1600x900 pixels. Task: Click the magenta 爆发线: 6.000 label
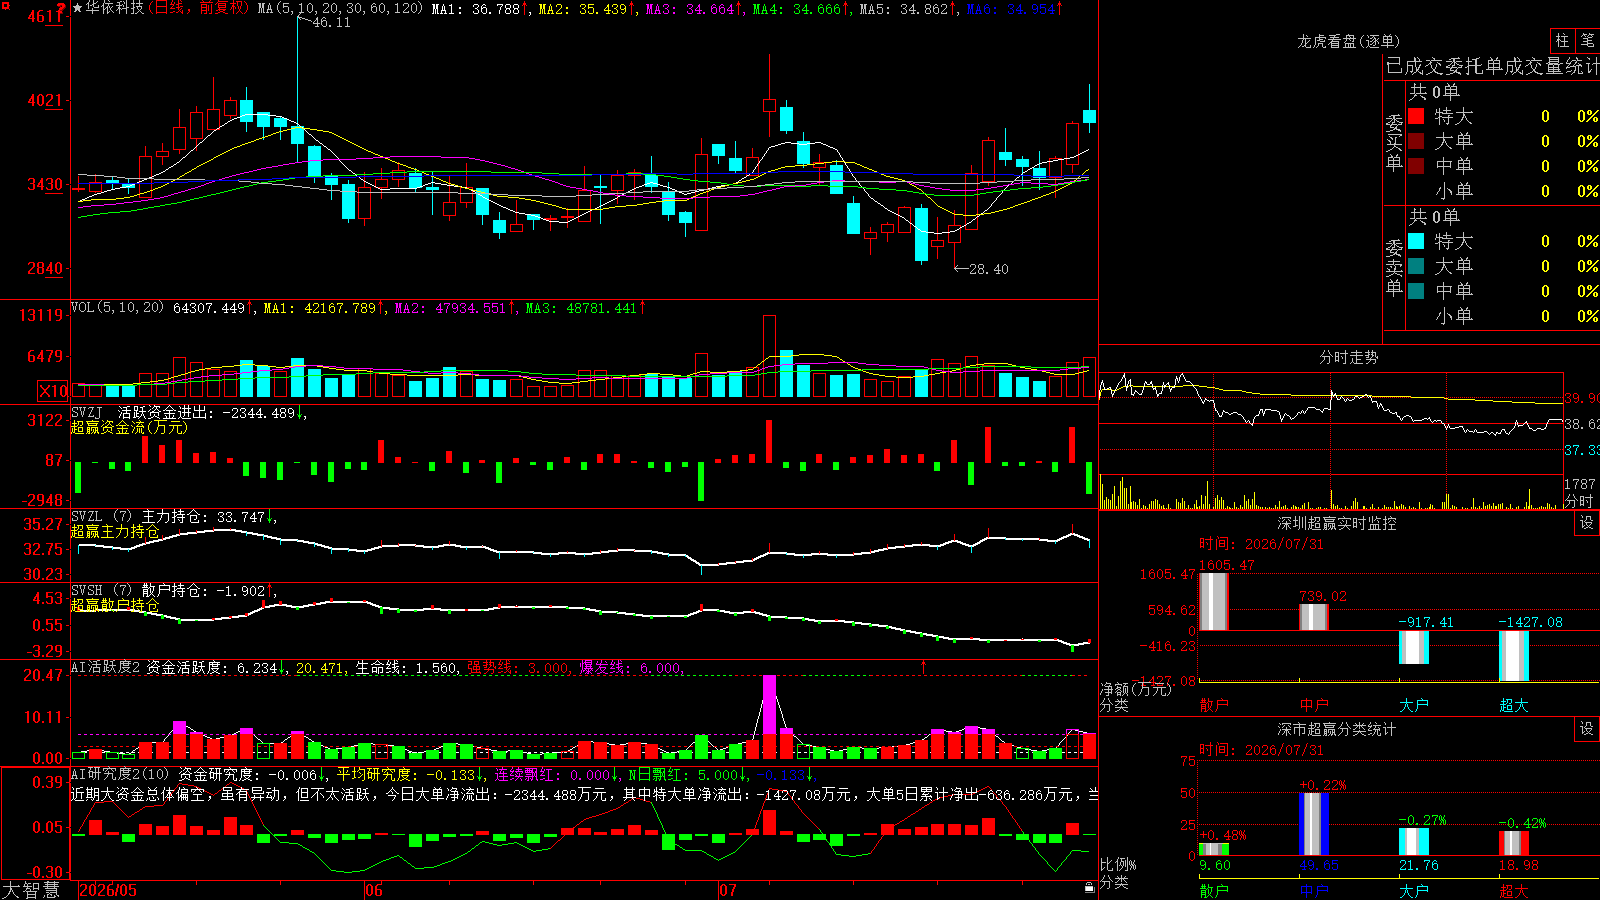pyautogui.click(x=631, y=667)
